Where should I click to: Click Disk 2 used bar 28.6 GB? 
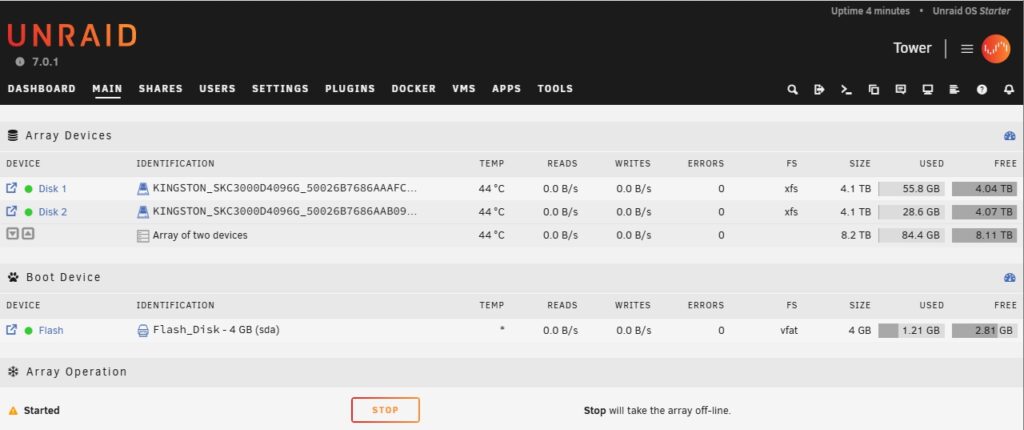click(x=911, y=212)
